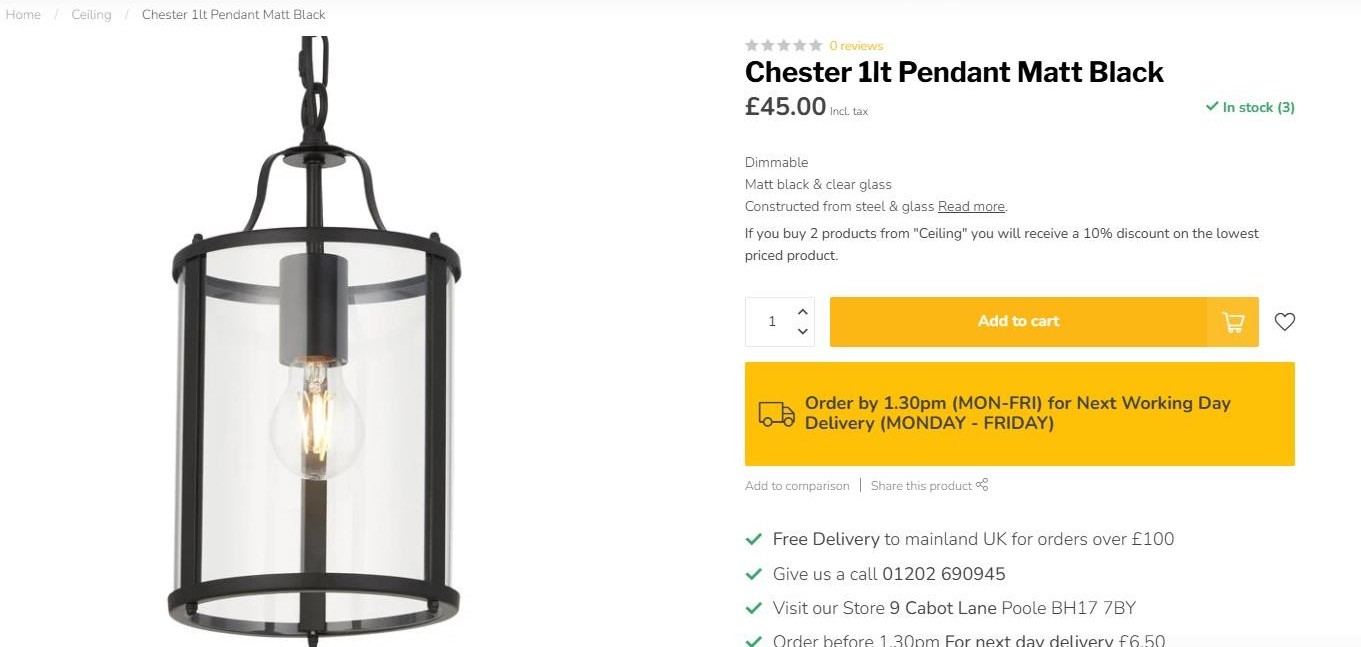Open the Read more link
The image size is (1361, 647).
971,207
